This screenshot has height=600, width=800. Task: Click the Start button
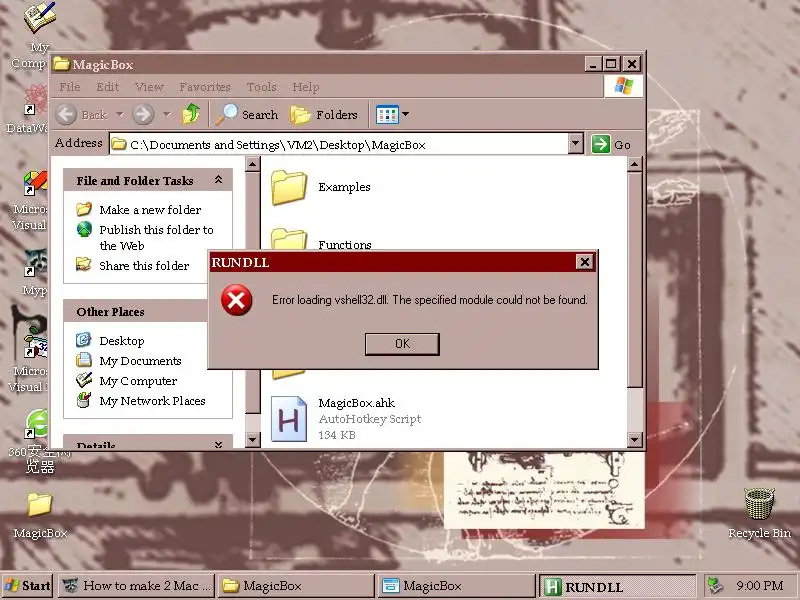coord(28,586)
